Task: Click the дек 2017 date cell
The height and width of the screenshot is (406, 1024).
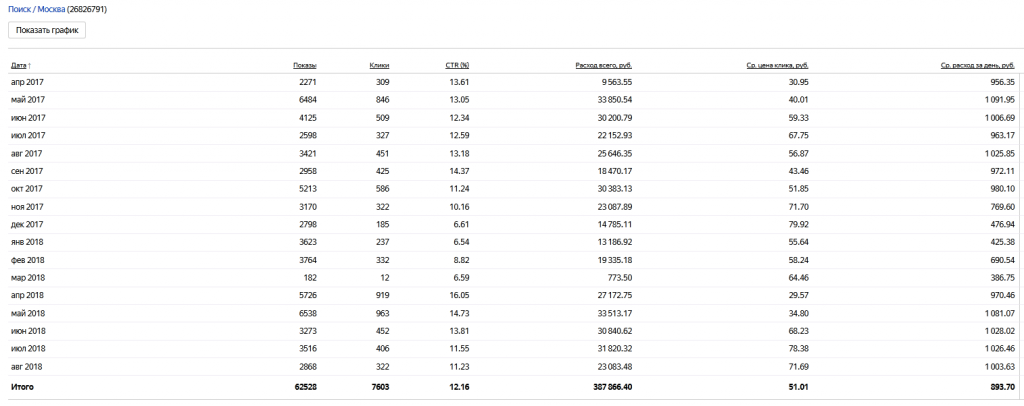Action: click(x=28, y=224)
